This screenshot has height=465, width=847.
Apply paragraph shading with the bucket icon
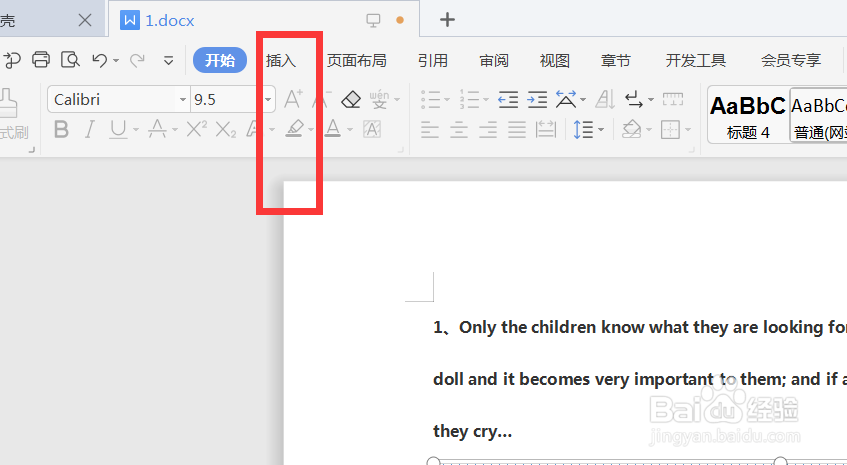coord(631,130)
